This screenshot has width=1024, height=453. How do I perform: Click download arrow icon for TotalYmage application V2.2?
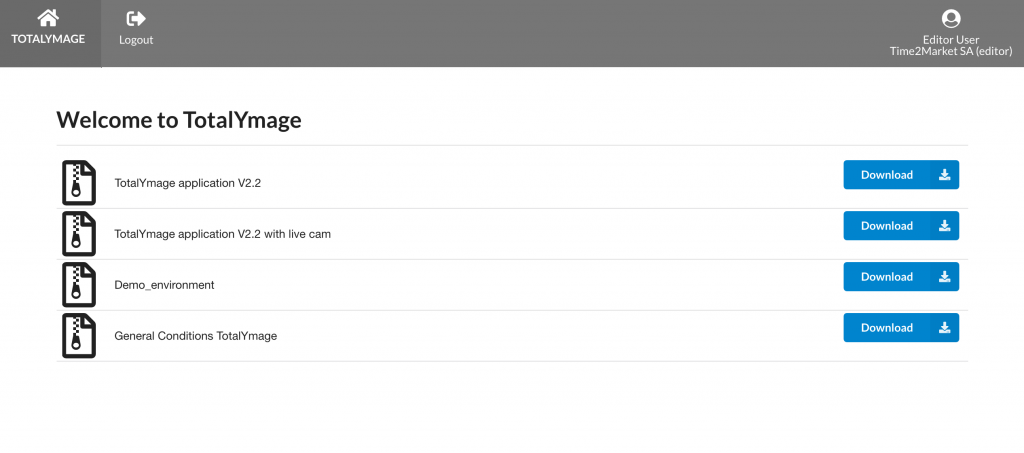pyautogui.click(x=944, y=175)
